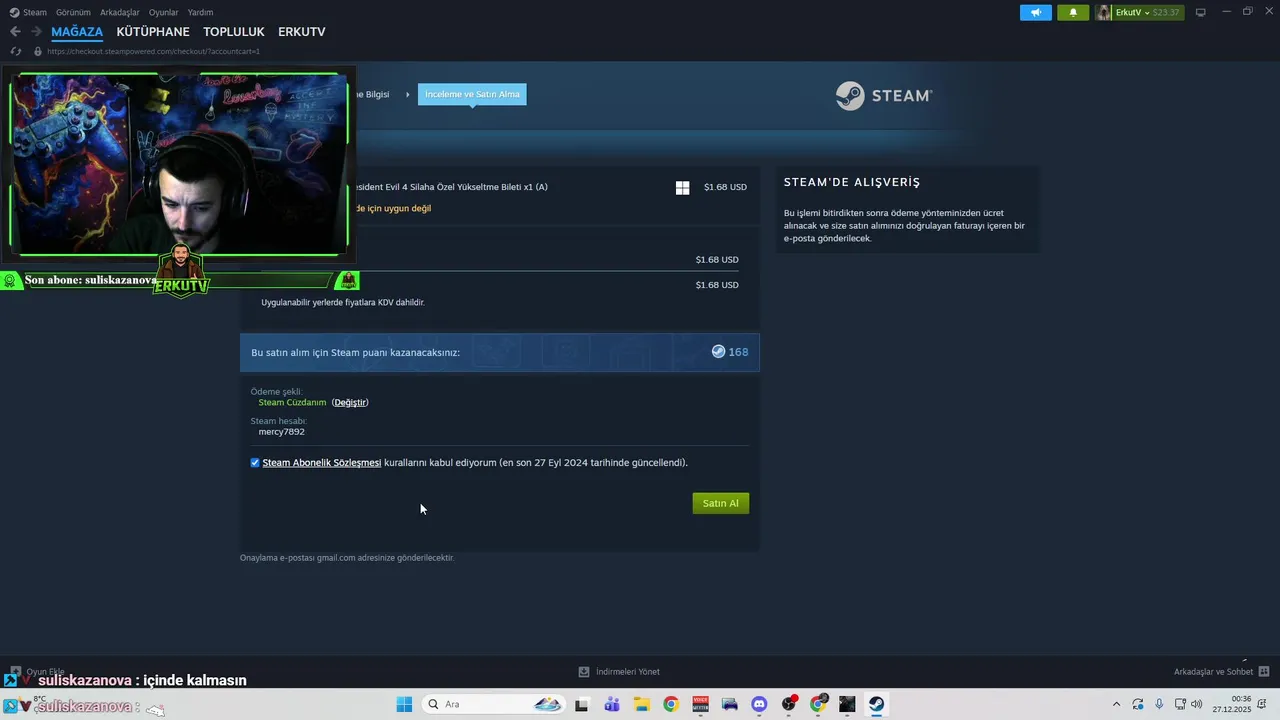1280x720 pixels.
Task: Click the mercy7892 account name
Action: pyautogui.click(x=281, y=431)
